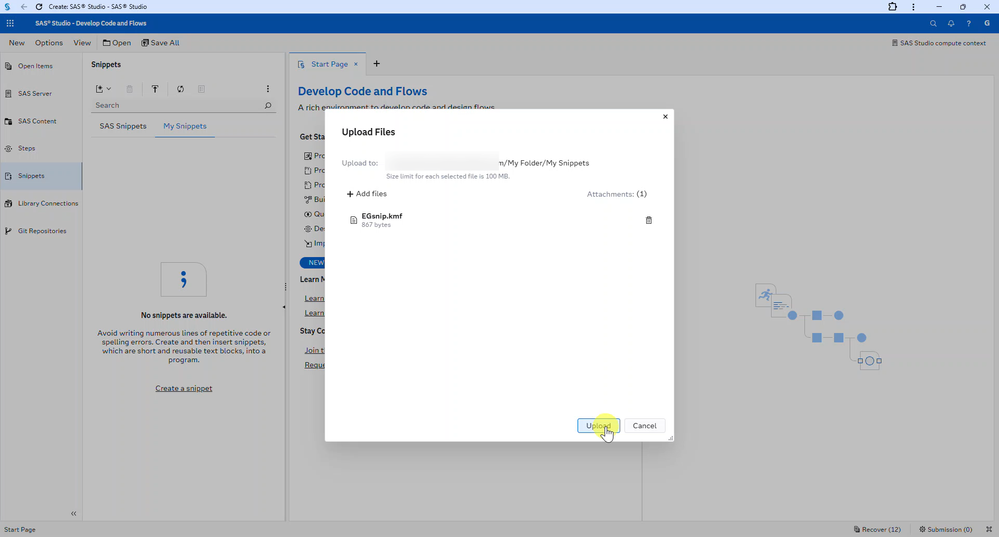Viewport: 999px width, 537px height.
Task: Select Snippets in the sidebar
Action: point(41,176)
